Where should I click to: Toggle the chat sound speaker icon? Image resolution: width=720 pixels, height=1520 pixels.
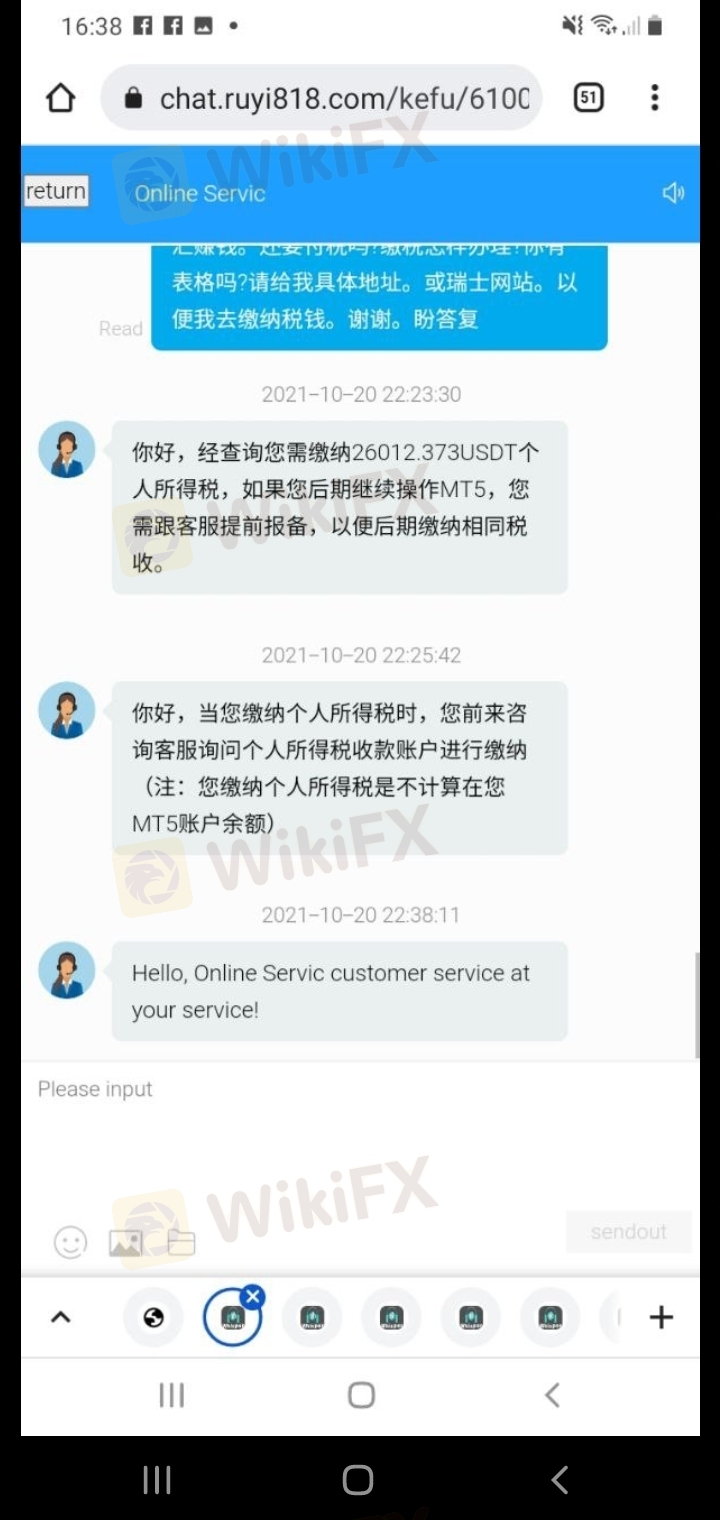pyautogui.click(x=673, y=193)
